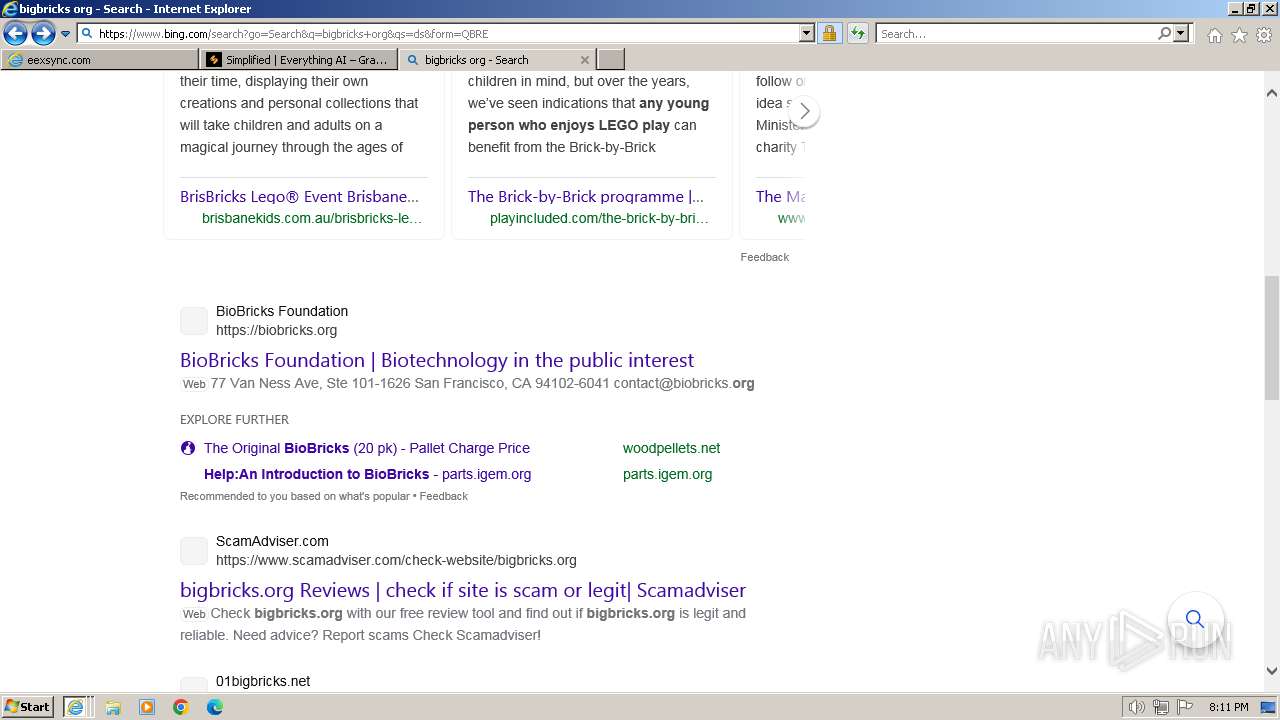Click the scrollbar down arrow

point(1272,672)
